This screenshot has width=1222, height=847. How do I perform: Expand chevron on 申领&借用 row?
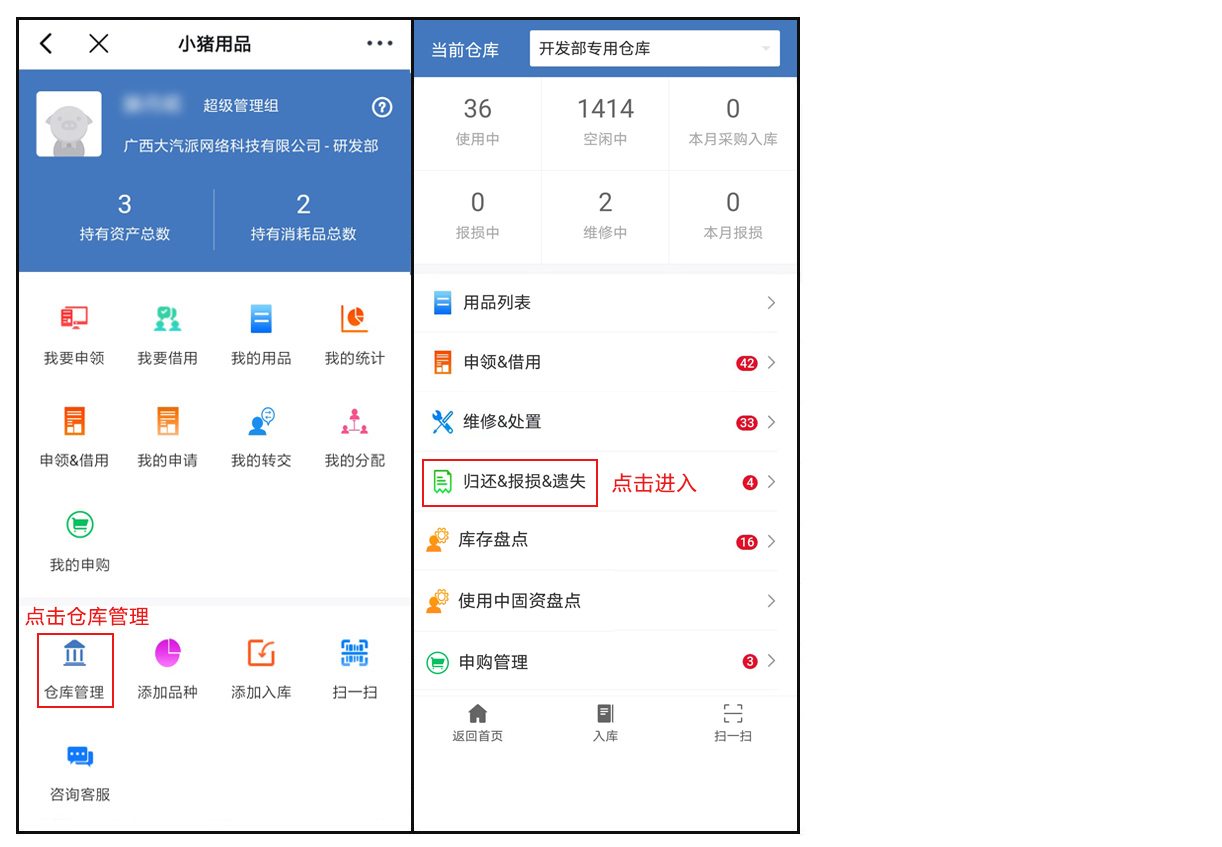pyautogui.click(x=771, y=363)
